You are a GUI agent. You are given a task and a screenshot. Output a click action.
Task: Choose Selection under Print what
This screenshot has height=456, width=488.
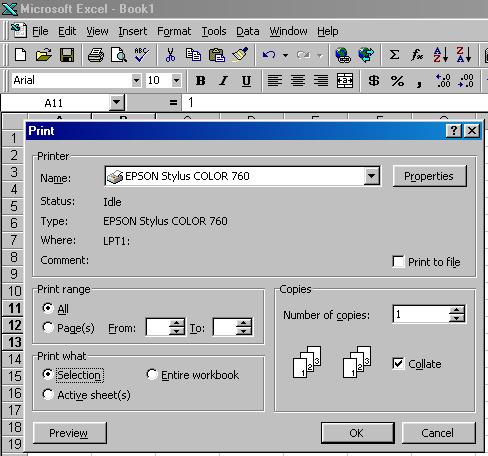tap(48, 374)
